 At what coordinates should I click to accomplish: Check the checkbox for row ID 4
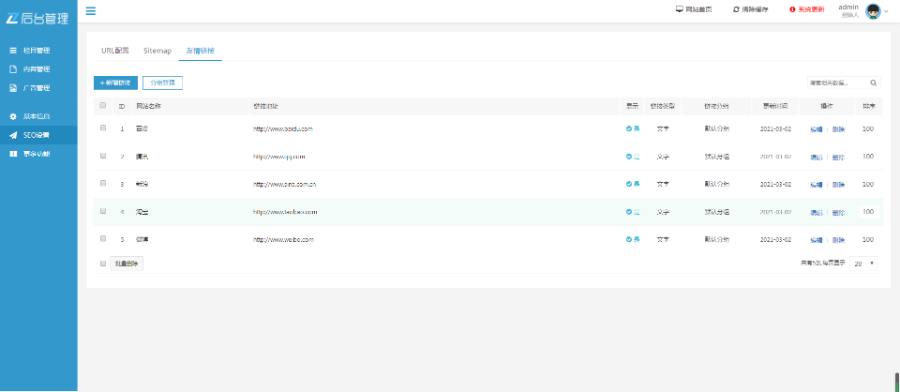[103, 211]
